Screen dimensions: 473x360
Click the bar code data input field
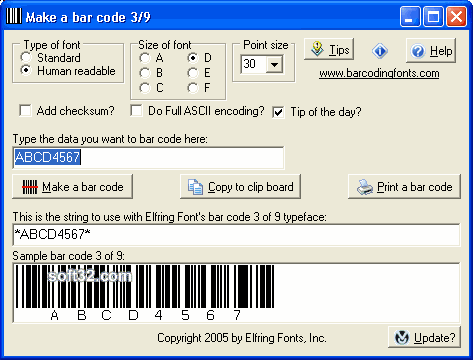(148, 157)
